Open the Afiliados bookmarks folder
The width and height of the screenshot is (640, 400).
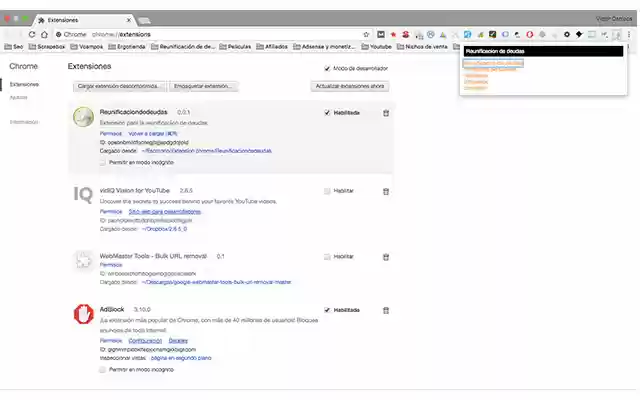click(272, 47)
